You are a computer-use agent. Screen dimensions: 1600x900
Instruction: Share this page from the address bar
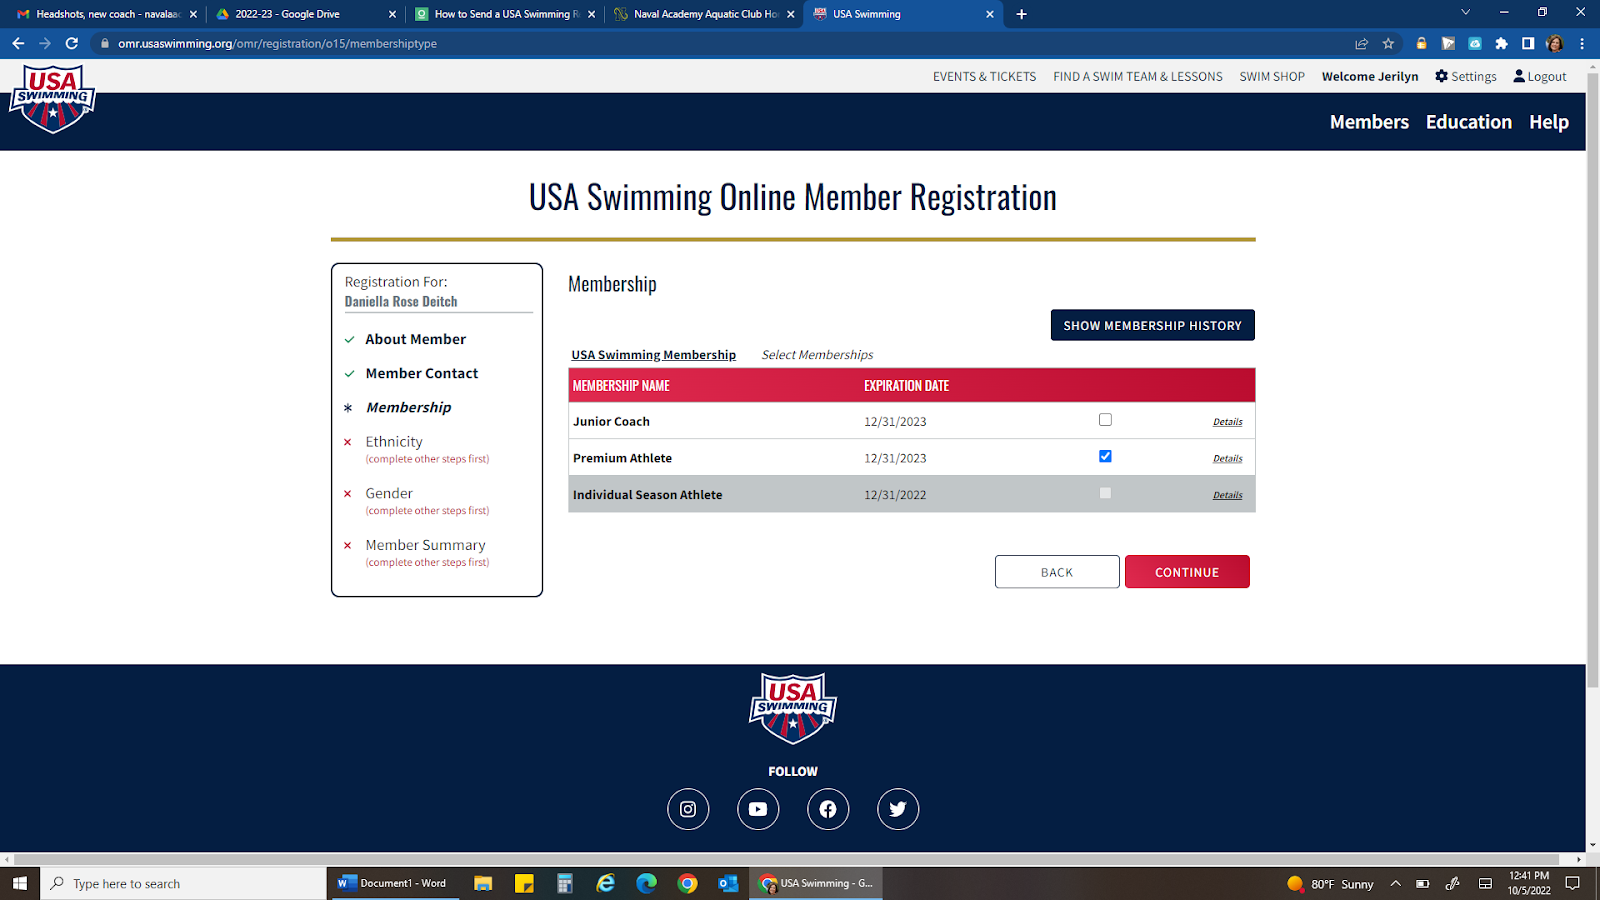[1361, 43]
